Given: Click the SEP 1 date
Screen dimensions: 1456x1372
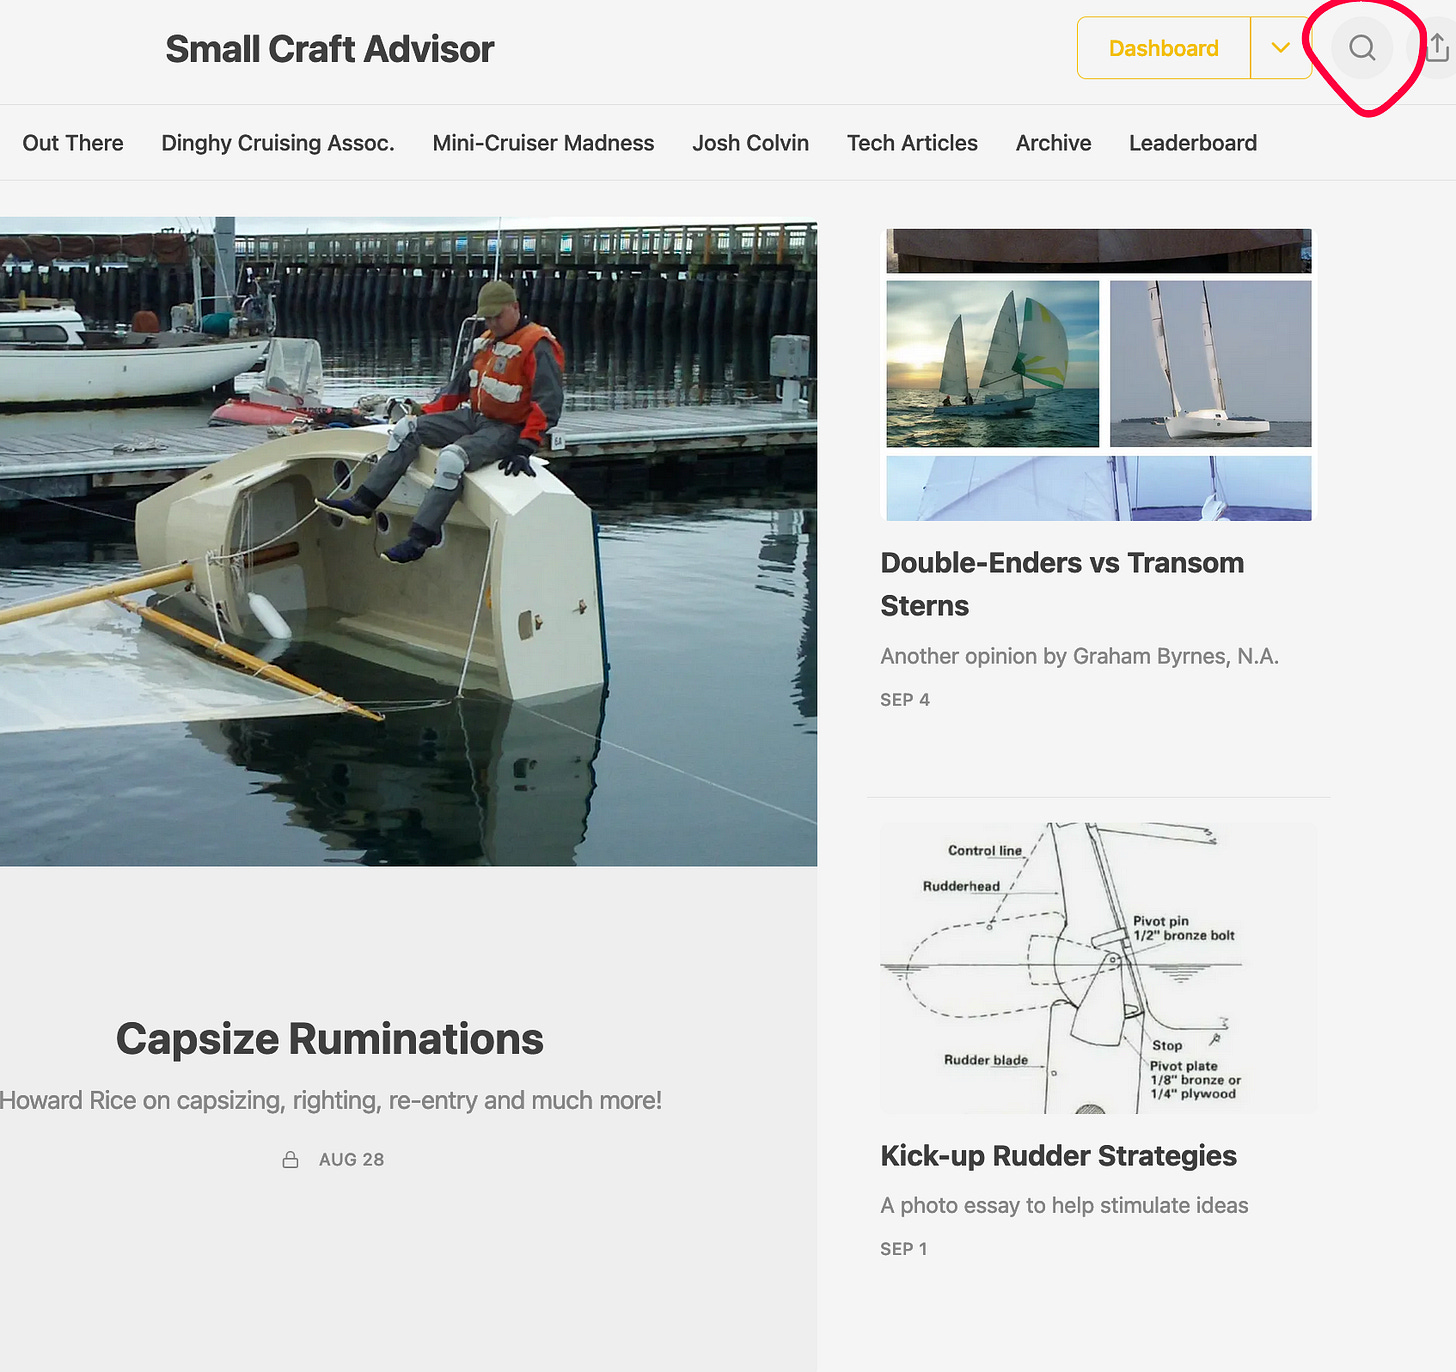Looking at the screenshot, I should click(904, 1249).
